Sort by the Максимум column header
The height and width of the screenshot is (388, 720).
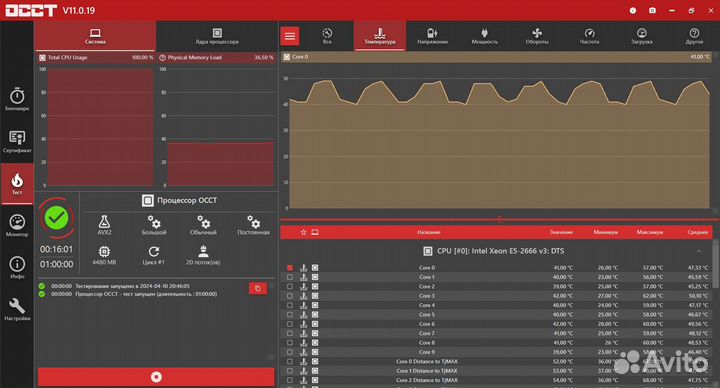tap(650, 232)
